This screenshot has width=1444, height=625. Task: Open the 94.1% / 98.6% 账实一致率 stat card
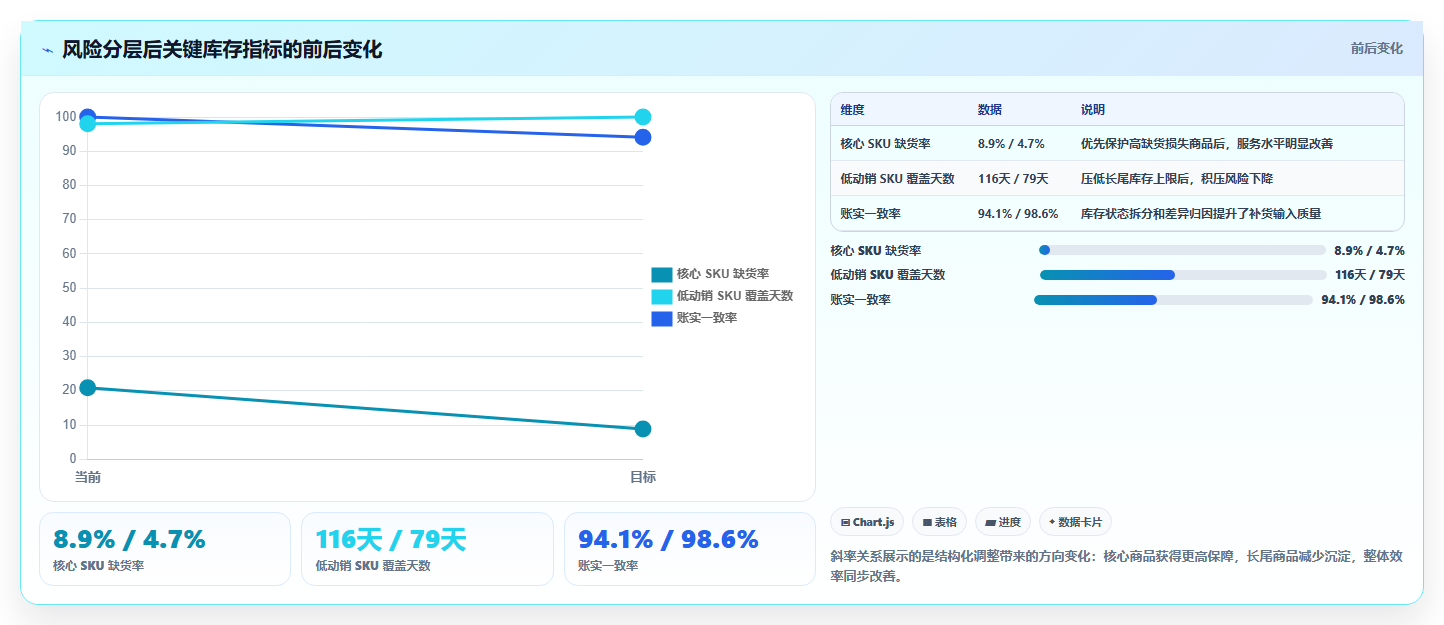tap(690, 549)
